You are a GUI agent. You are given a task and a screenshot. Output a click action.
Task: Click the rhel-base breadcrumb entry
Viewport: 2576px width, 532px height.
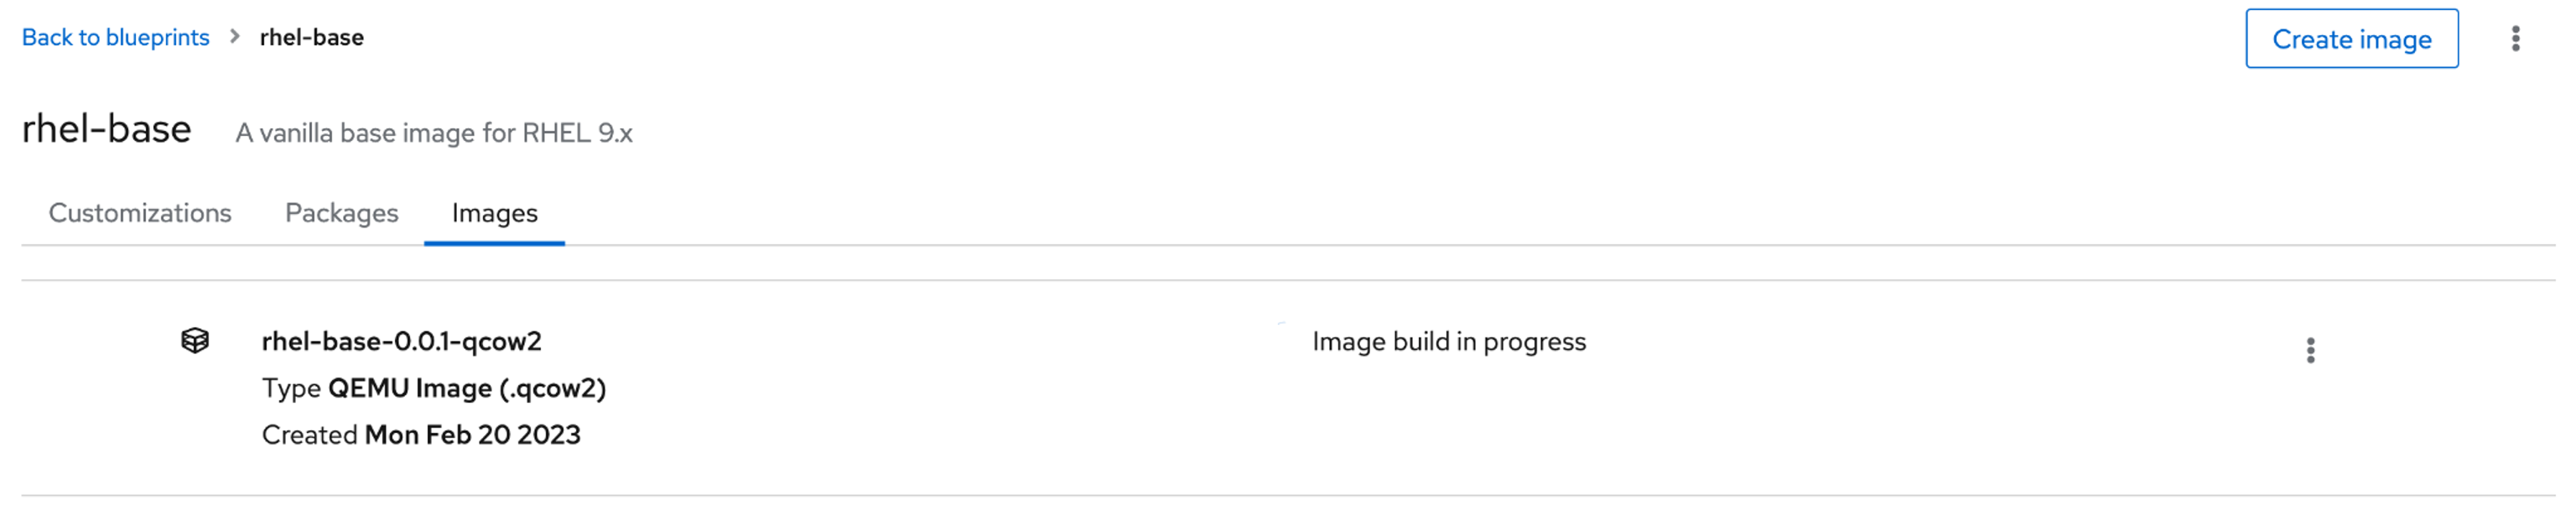(310, 37)
